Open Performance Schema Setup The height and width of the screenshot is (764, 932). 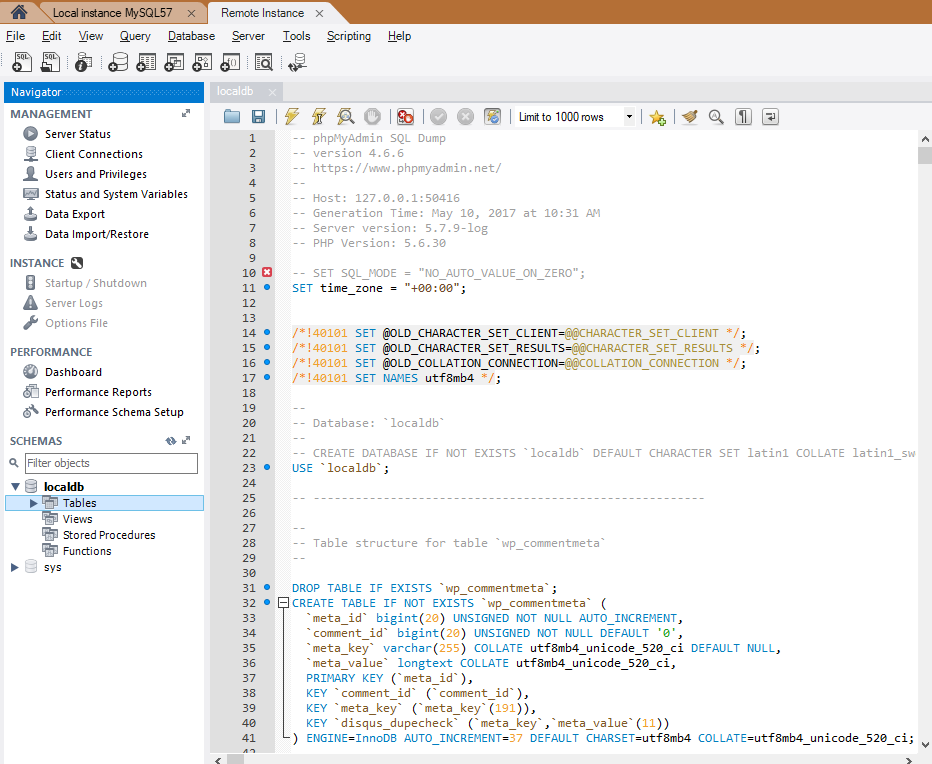point(114,412)
